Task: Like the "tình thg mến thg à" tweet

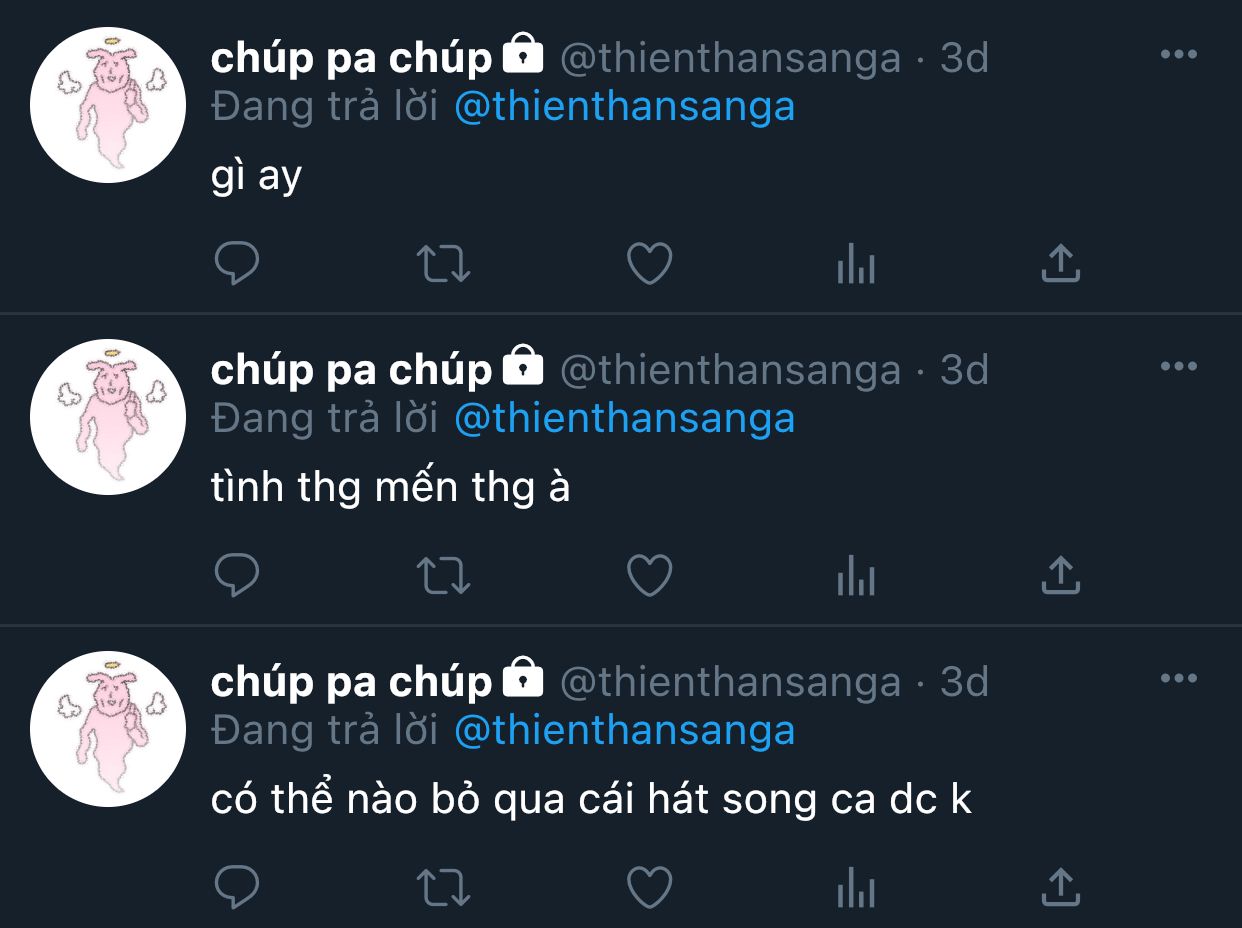Action: pyautogui.click(x=649, y=577)
